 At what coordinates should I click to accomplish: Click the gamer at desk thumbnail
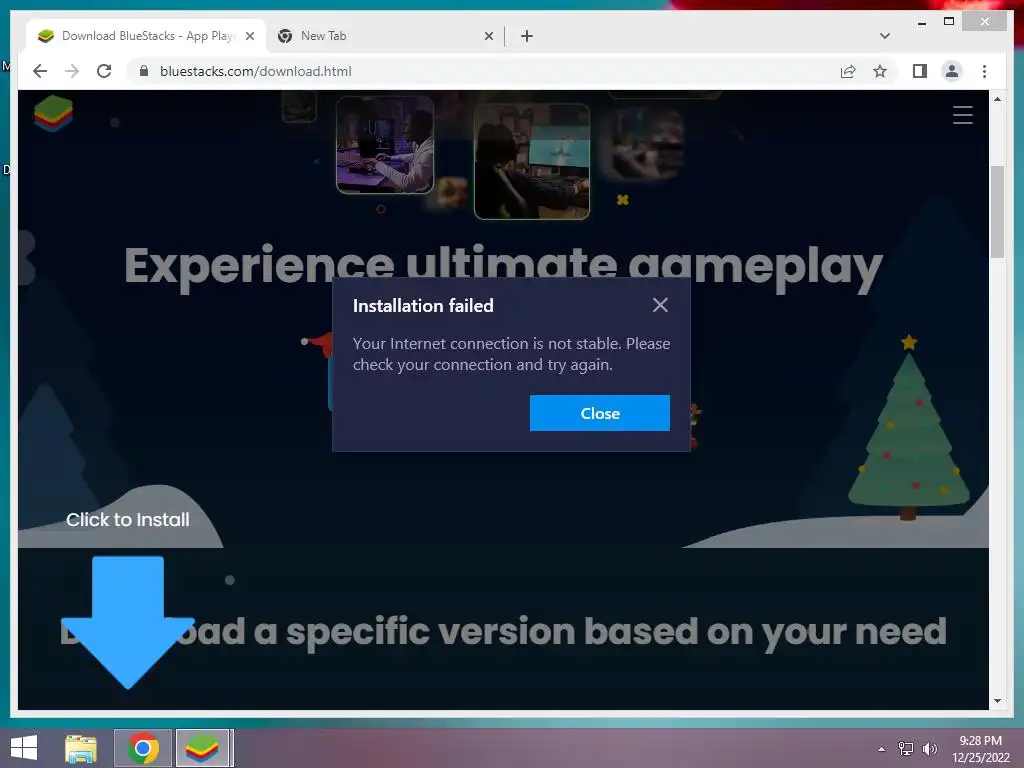(385, 145)
